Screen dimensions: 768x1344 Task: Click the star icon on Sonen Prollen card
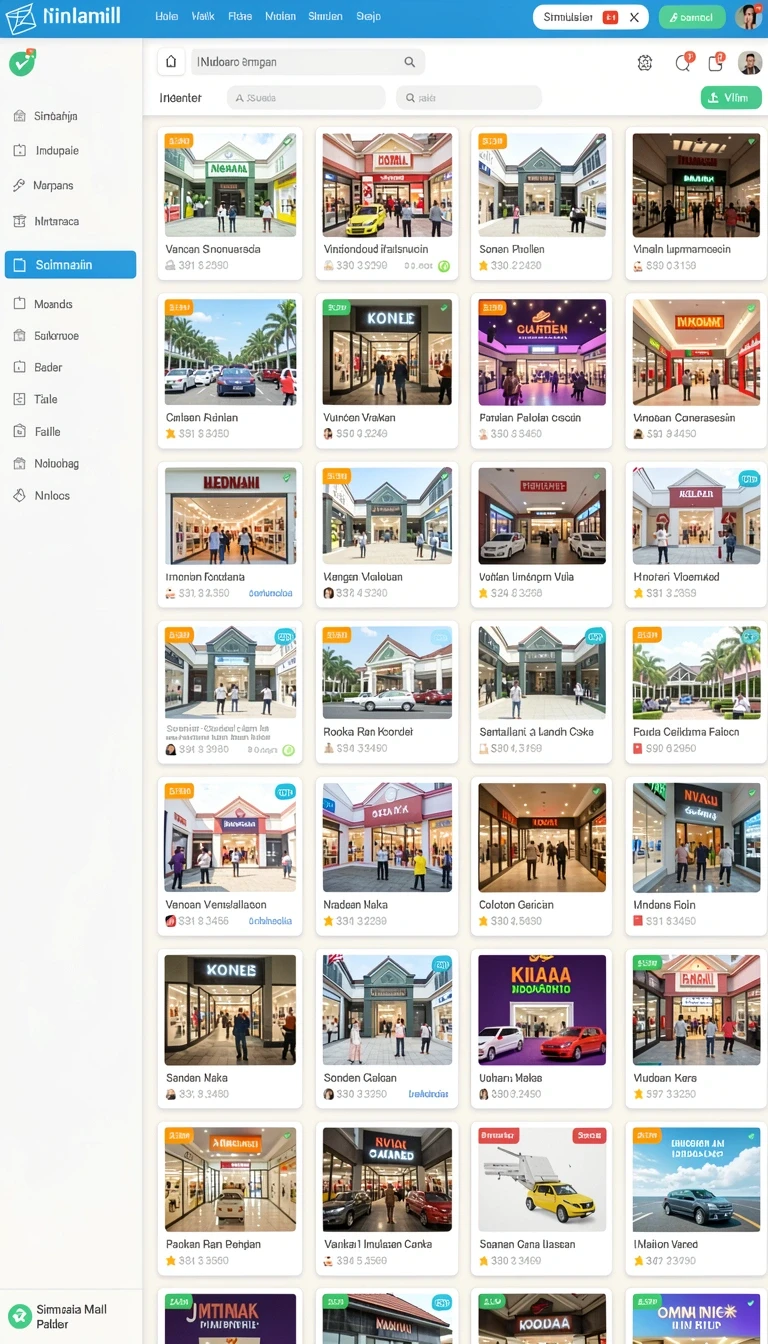pos(484,266)
